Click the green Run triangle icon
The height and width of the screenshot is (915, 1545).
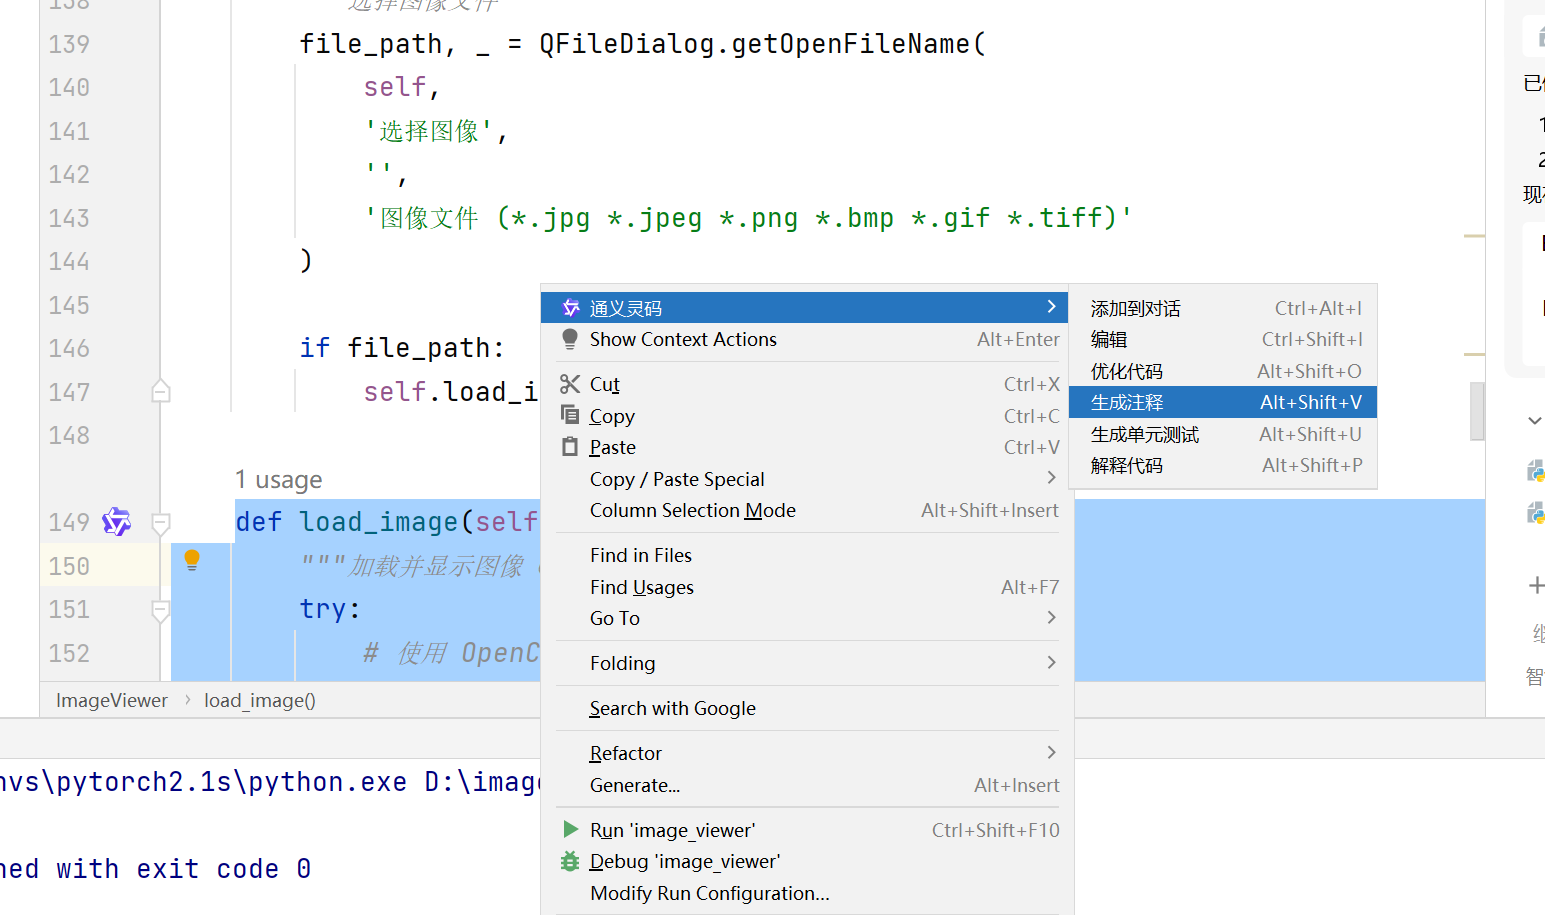570,829
